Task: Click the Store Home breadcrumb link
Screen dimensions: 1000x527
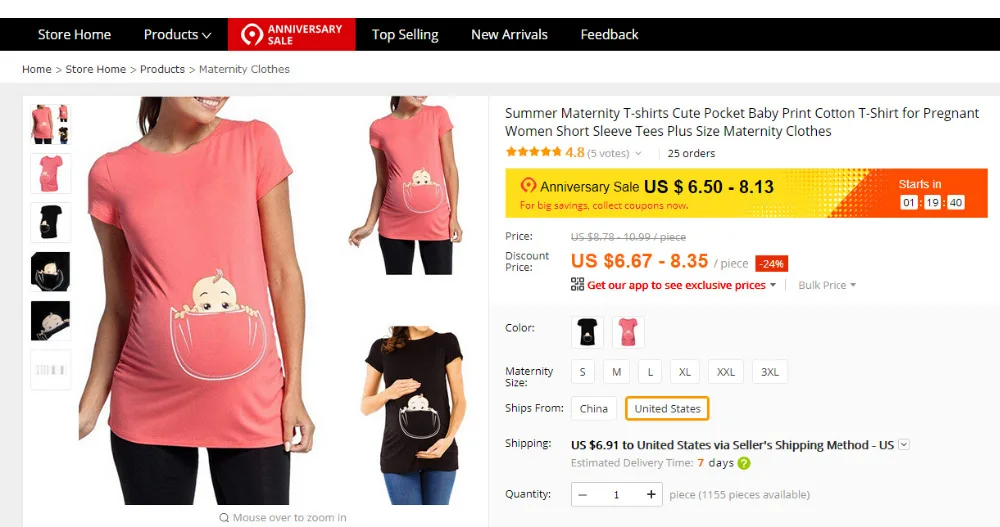Action: point(96,69)
